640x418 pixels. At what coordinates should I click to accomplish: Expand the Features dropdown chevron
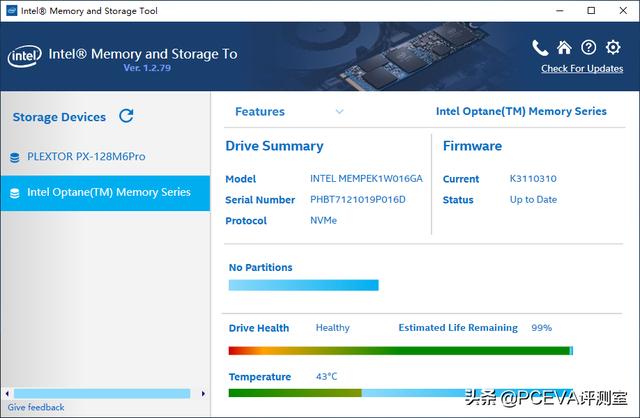340,111
